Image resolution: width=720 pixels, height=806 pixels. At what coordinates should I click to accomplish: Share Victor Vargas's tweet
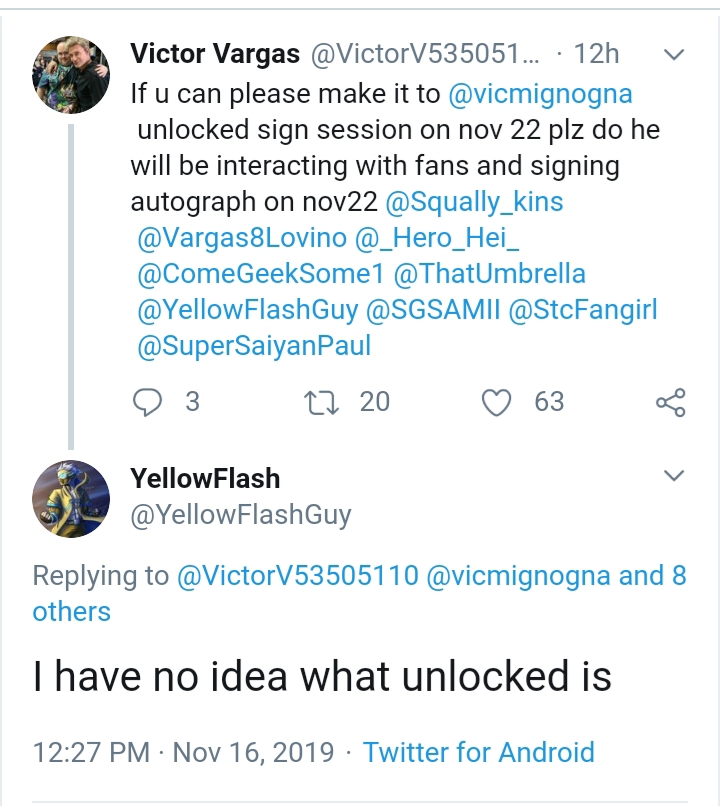671,402
